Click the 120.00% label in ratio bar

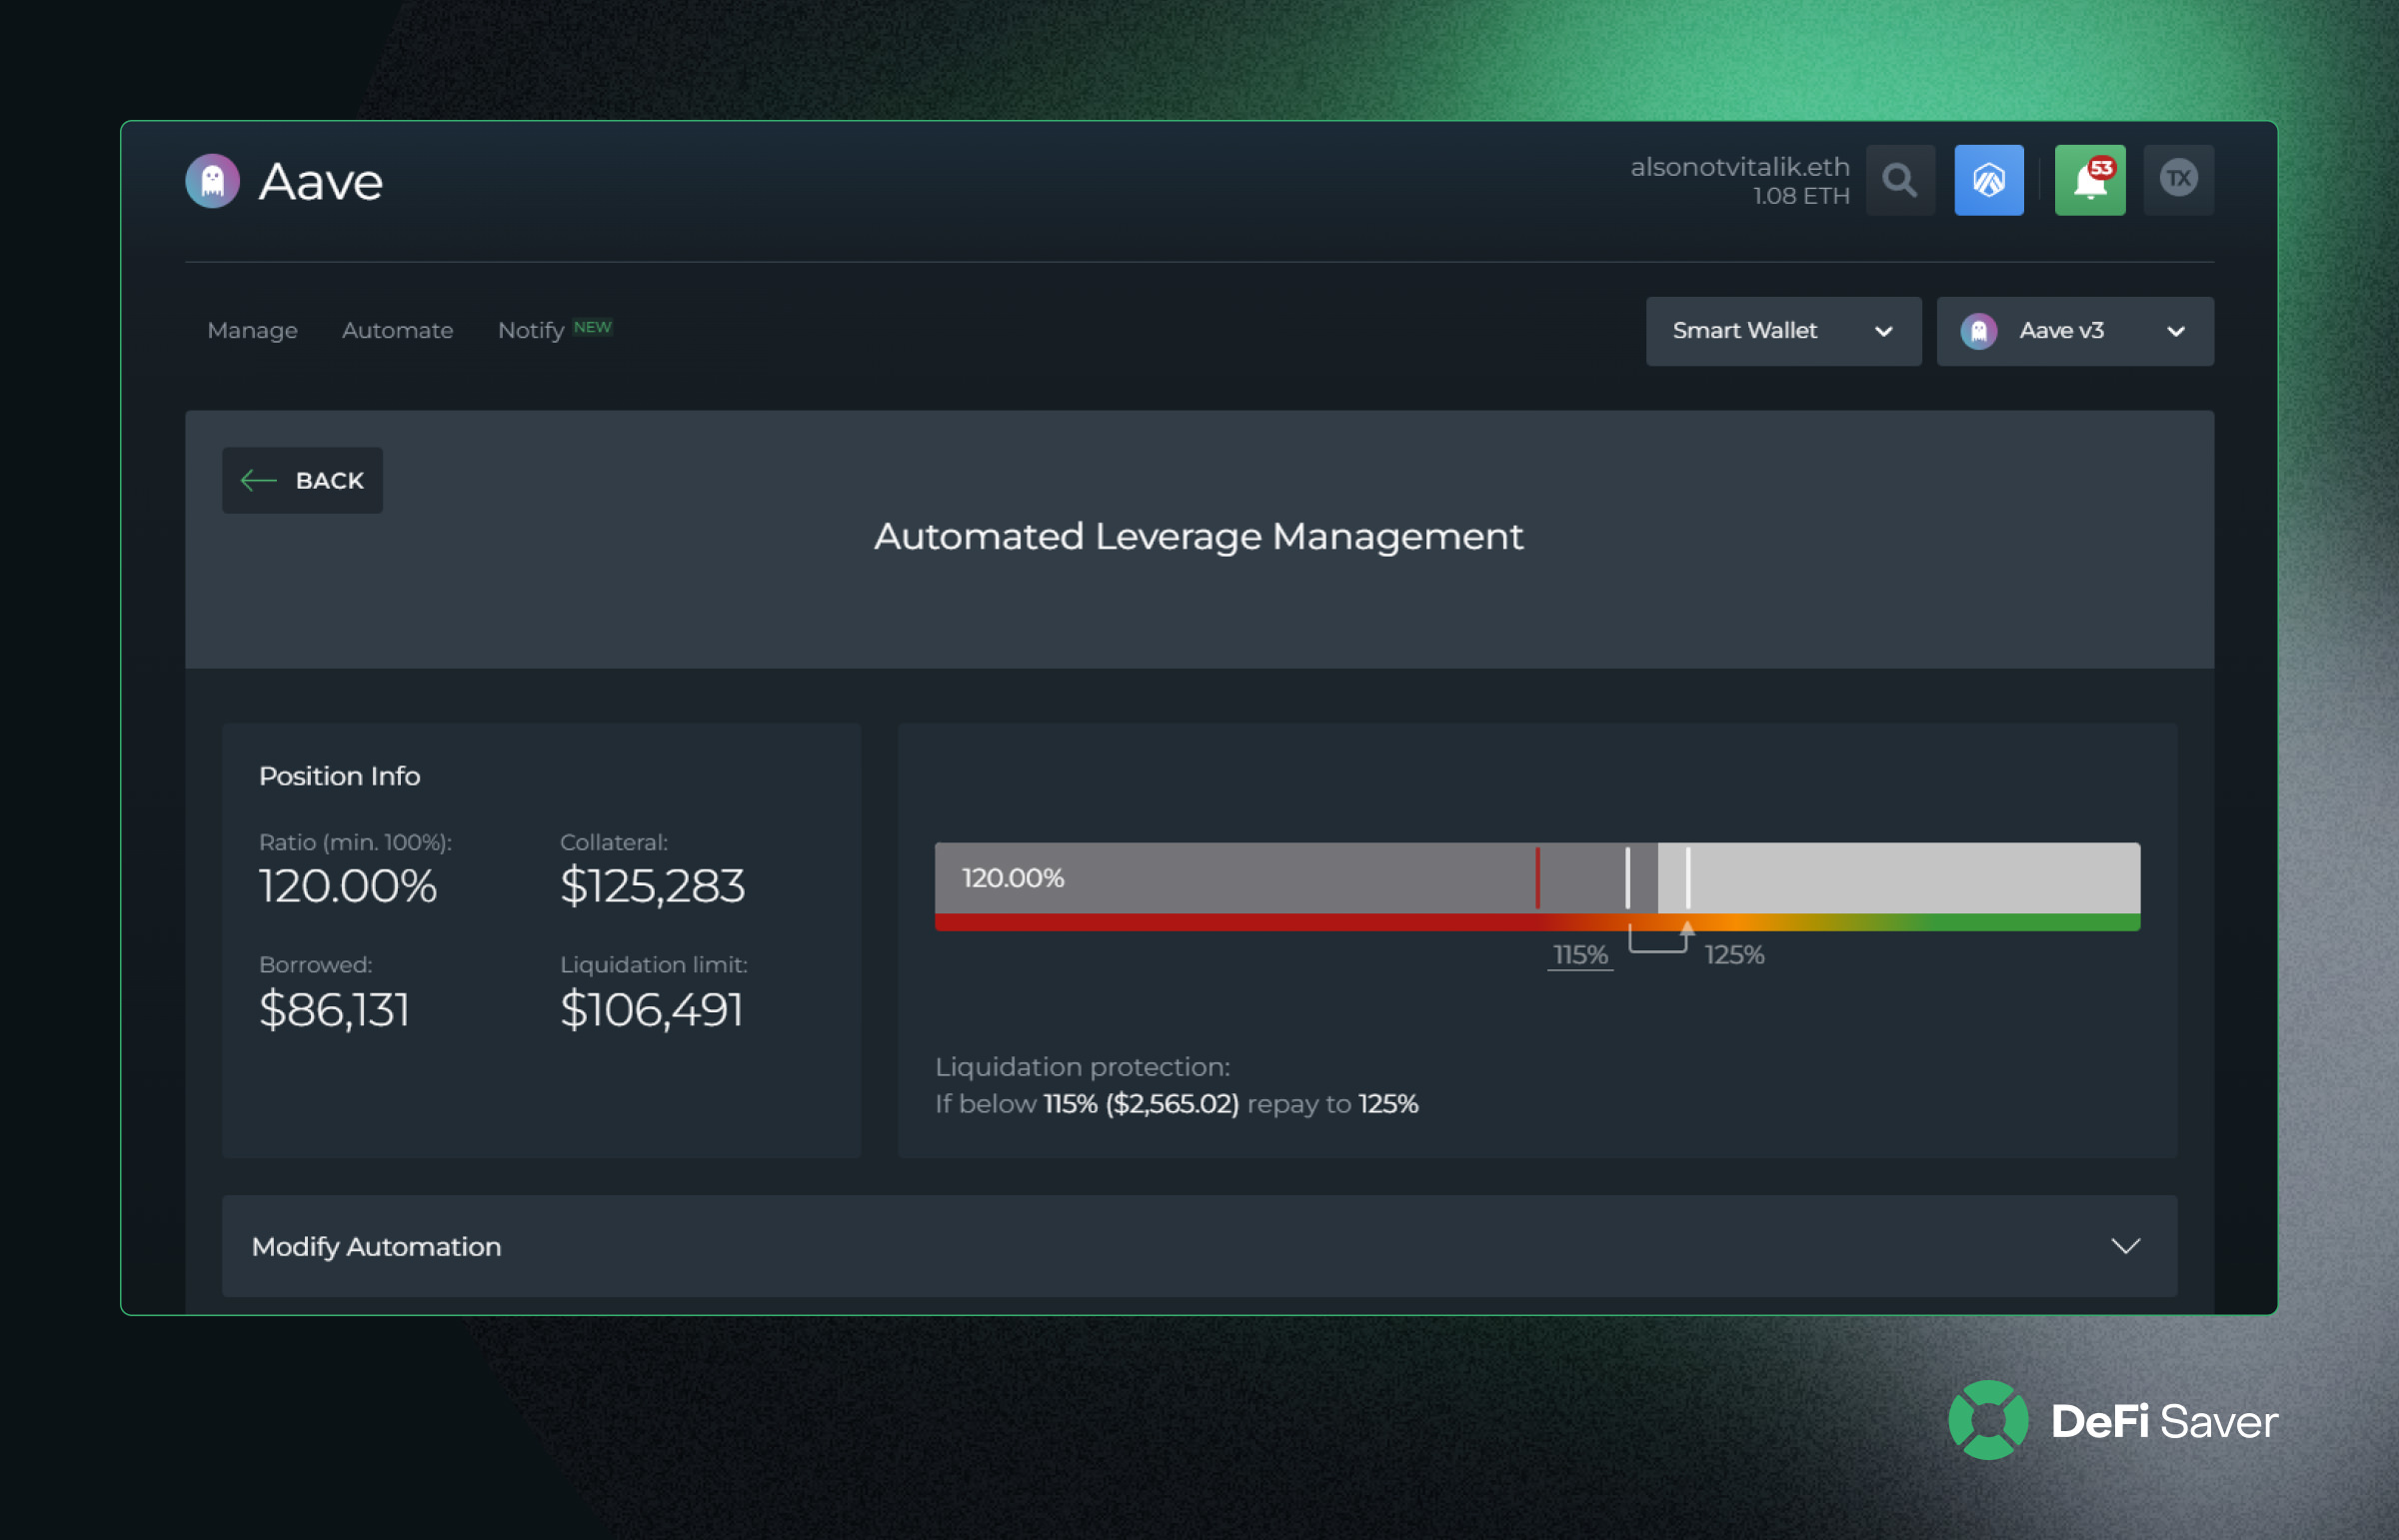pos(1013,878)
